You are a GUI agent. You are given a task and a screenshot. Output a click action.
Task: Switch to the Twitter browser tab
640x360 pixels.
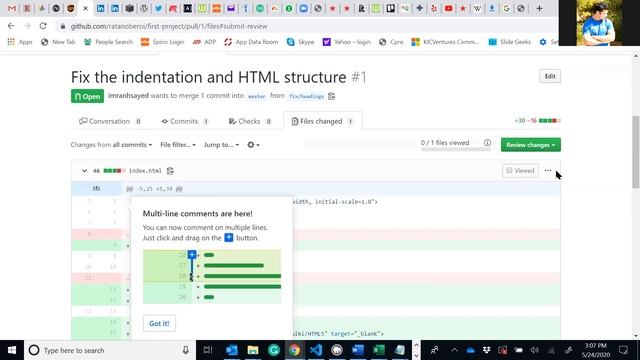(158, 8)
